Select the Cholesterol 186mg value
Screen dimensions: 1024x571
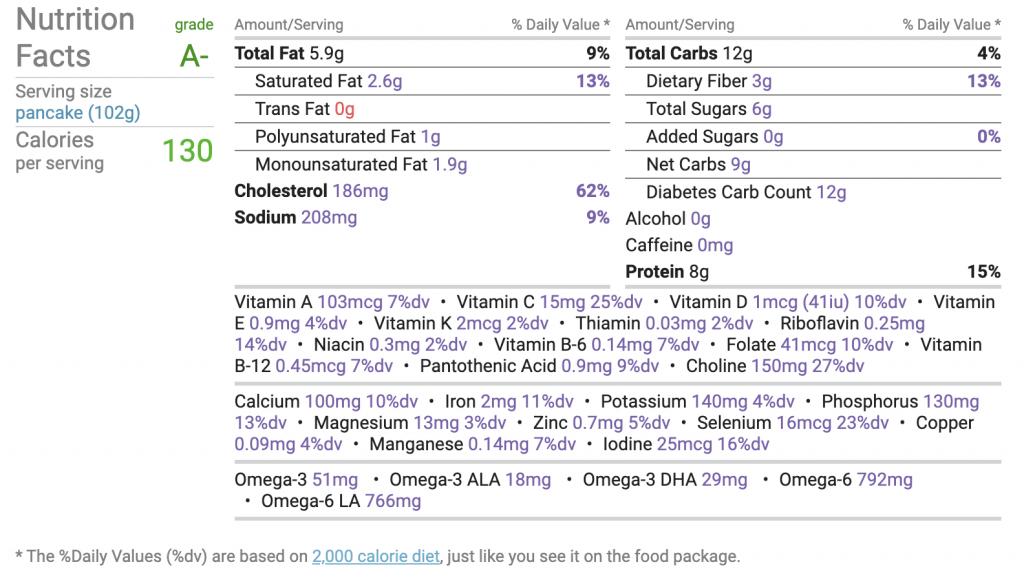tap(360, 191)
